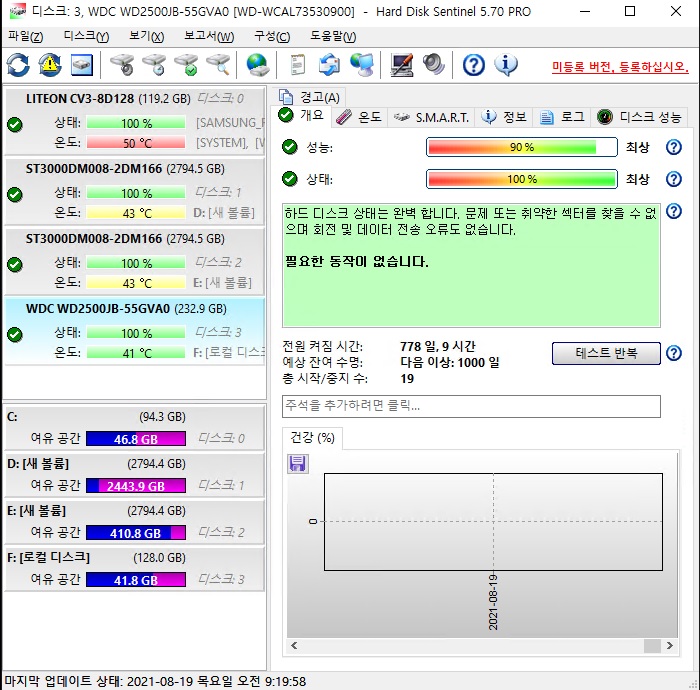Click the help icon next to 테스트 반복
This screenshot has height=690, width=700.
tap(674, 353)
